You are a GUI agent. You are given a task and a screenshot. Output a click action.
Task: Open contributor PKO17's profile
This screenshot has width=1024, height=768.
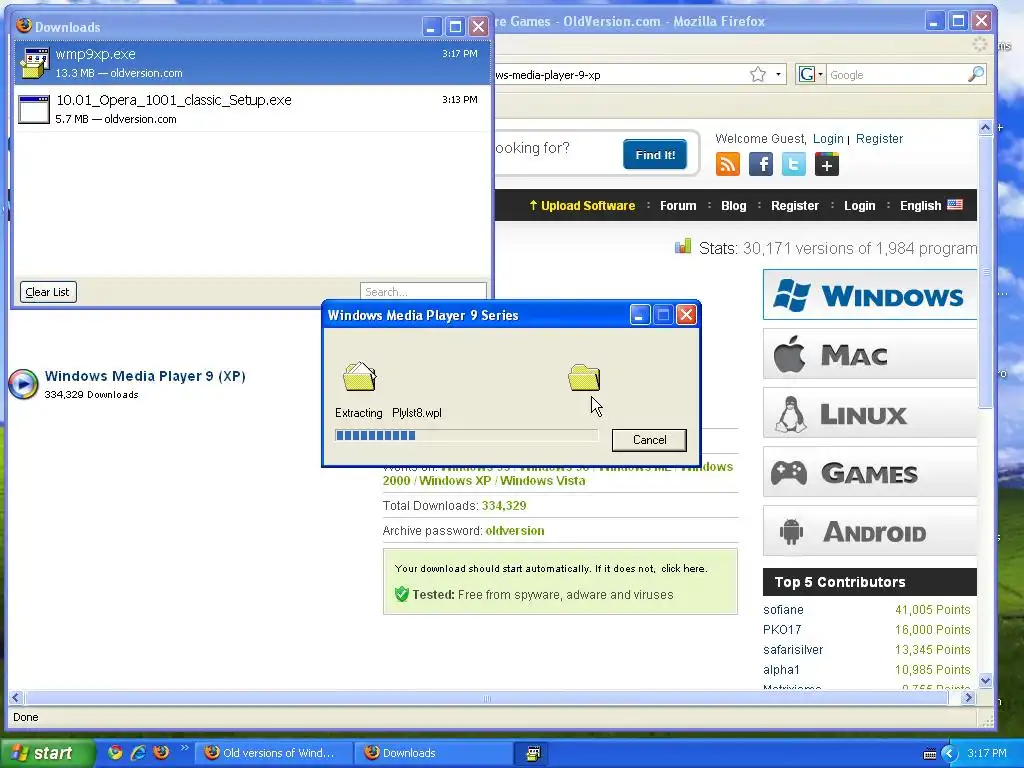pyautogui.click(x=782, y=630)
